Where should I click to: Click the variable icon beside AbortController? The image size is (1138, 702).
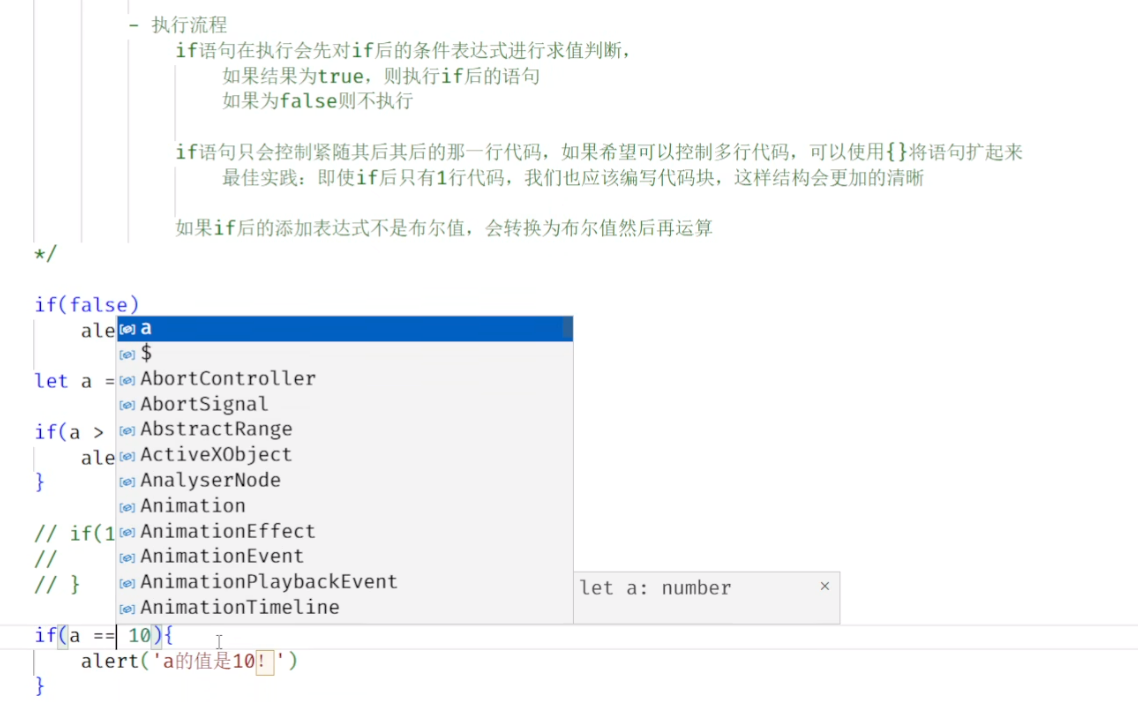click(128, 380)
